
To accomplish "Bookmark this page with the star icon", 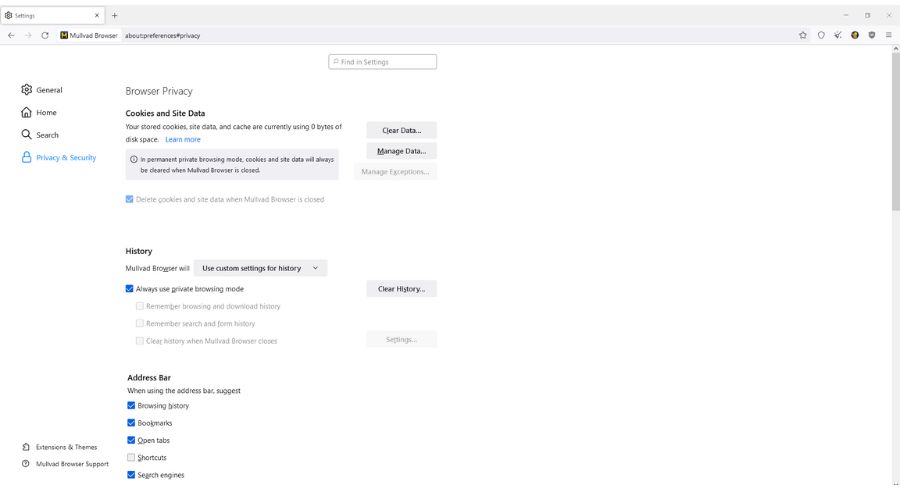I will [x=802, y=35].
